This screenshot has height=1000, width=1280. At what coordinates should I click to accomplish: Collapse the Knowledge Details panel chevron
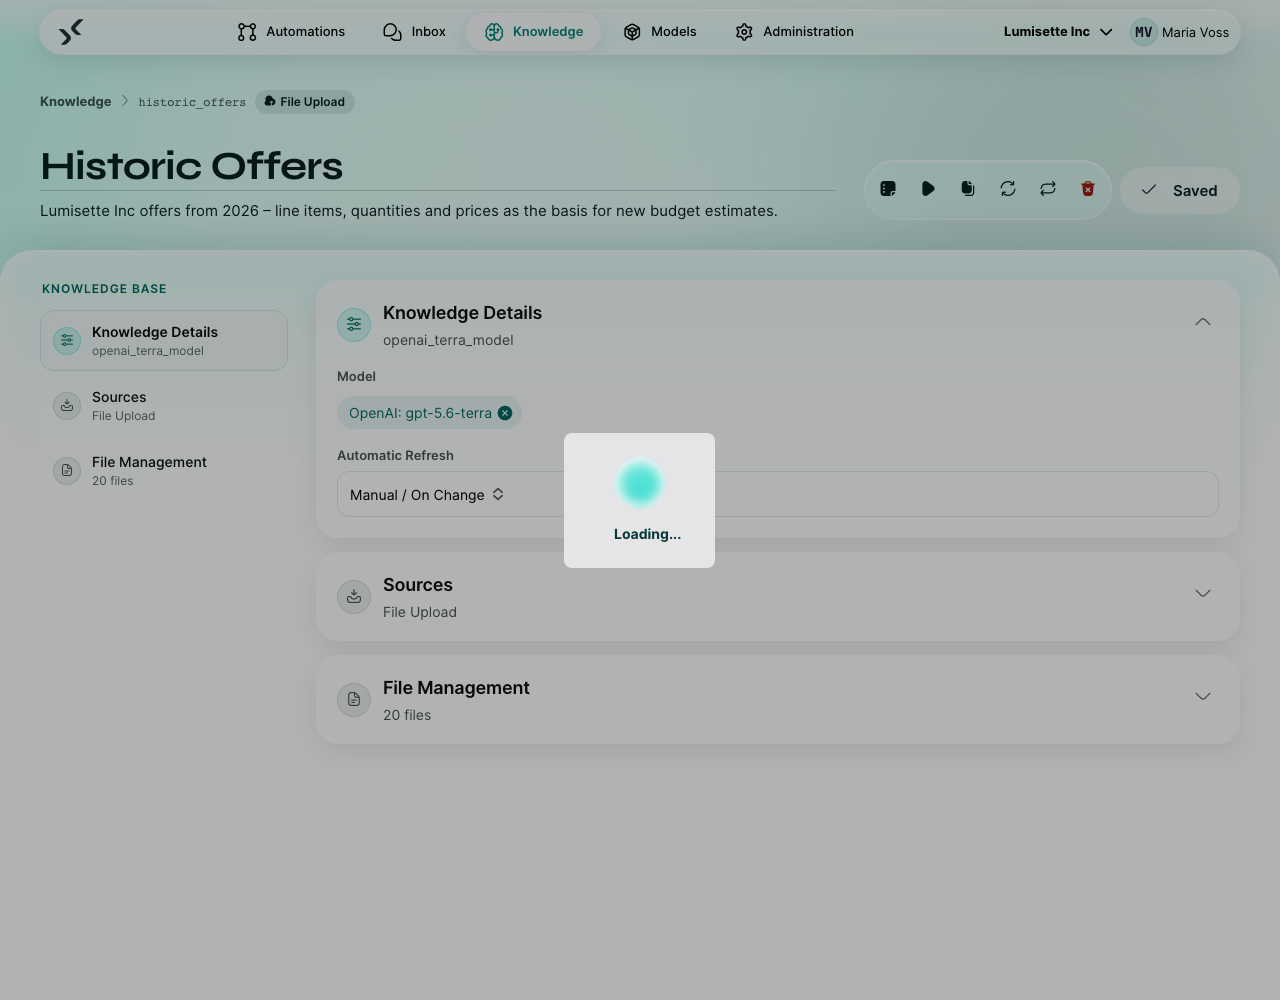[1203, 322]
